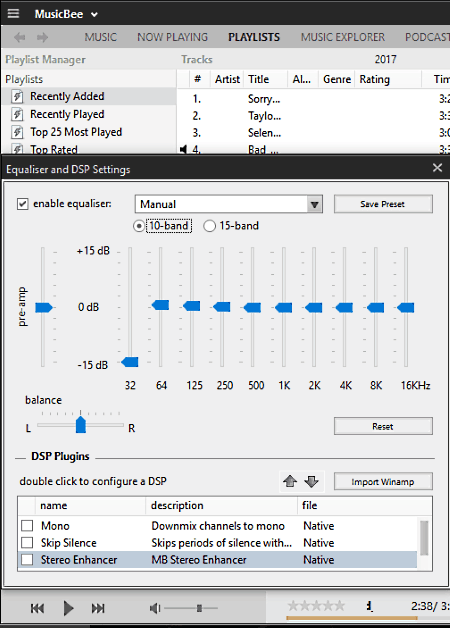Screen dimensions: 450x628
Task: Select the Stereo Enhancer plugin row
Action: pyautogui.click(x=217, y=560)
